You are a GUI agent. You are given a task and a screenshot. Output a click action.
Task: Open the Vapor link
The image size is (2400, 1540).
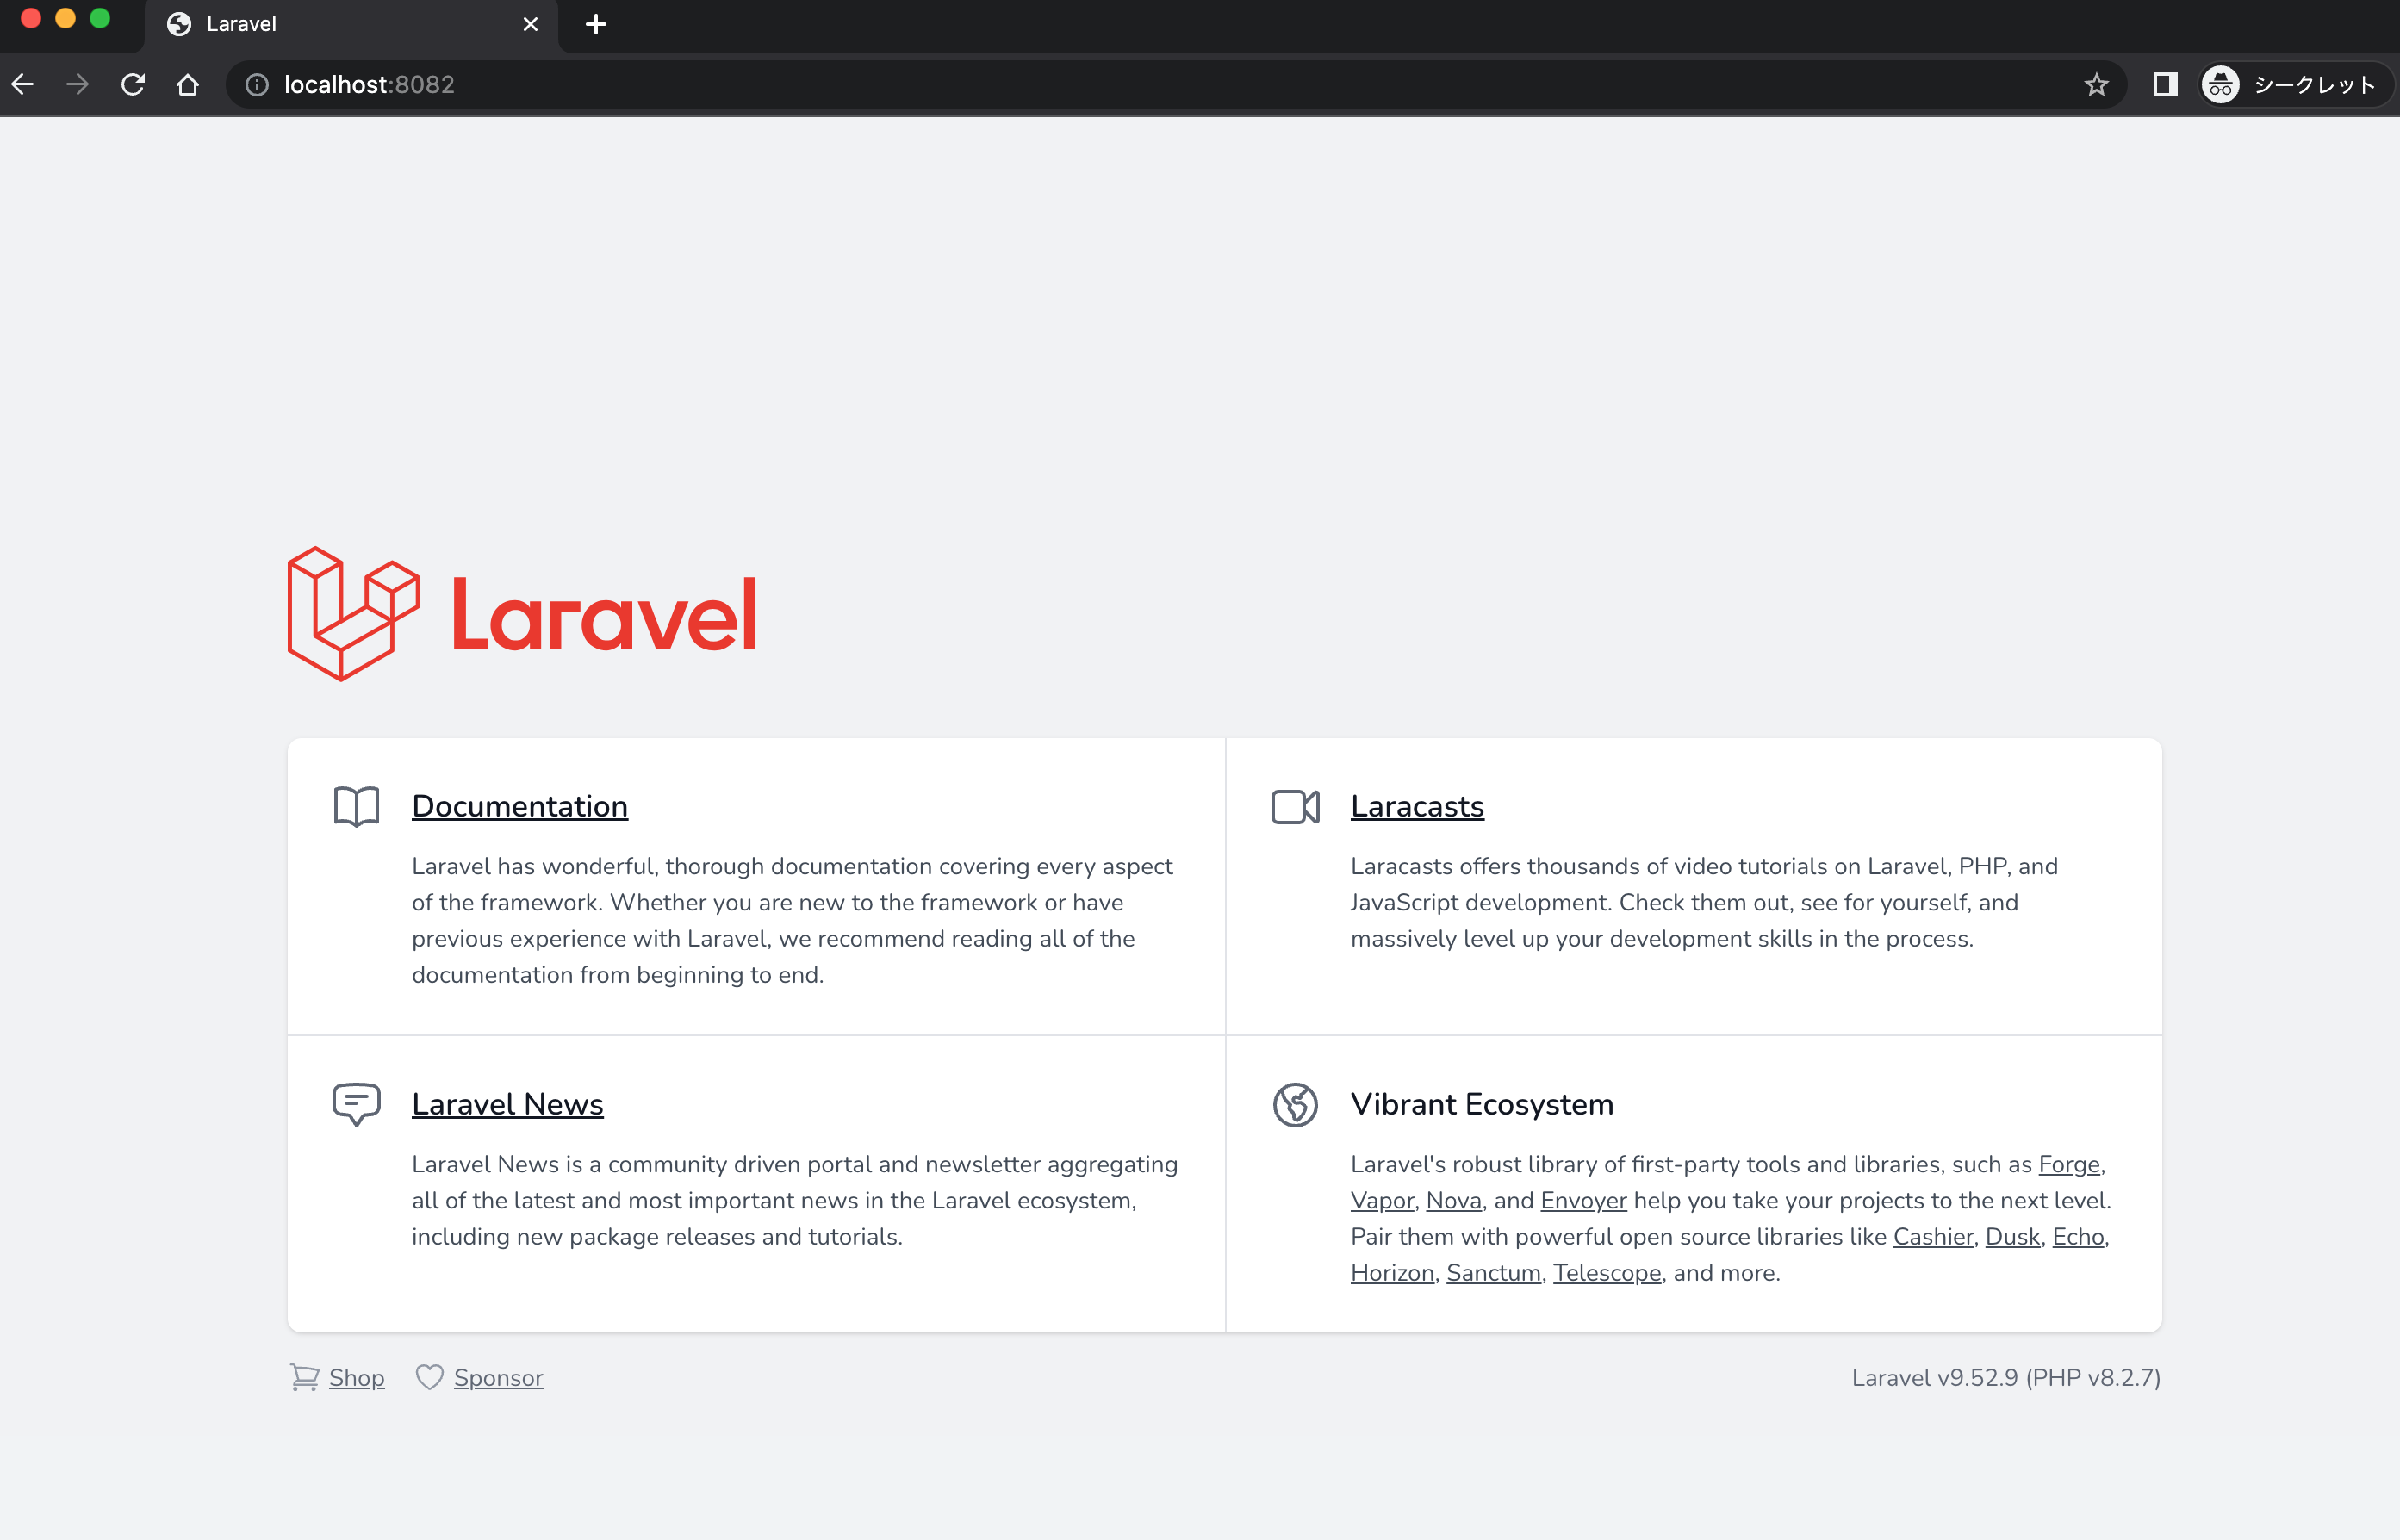coord(1382,1201)
